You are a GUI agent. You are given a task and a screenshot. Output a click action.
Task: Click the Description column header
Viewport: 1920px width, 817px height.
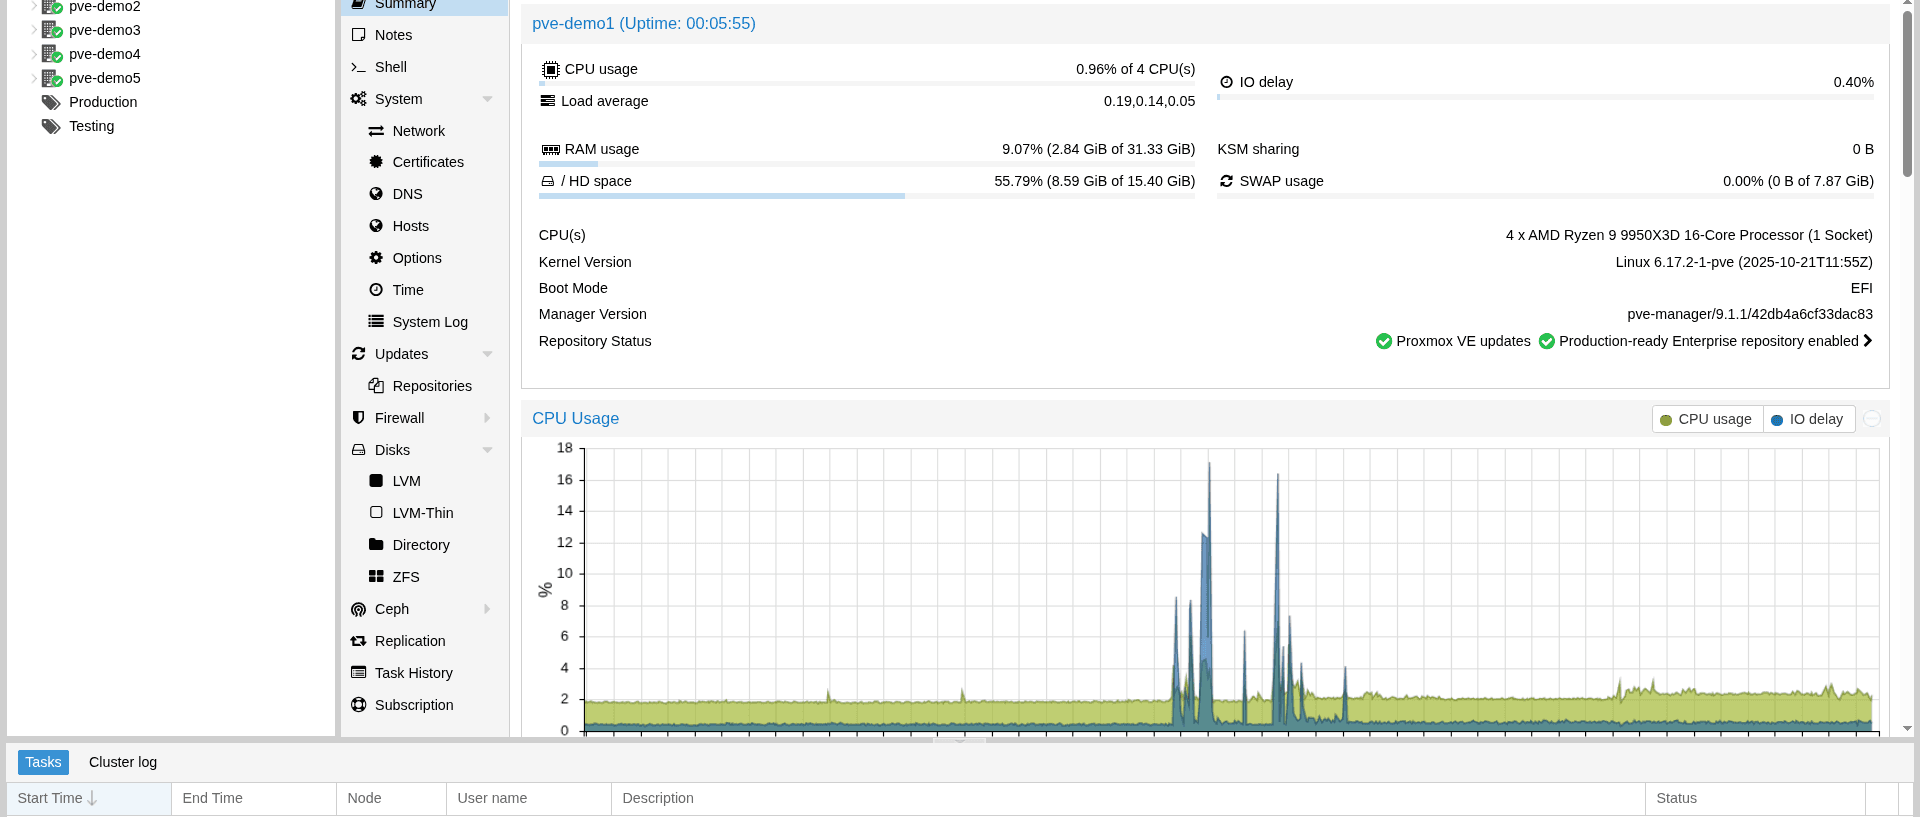[x=1128, y=798]
